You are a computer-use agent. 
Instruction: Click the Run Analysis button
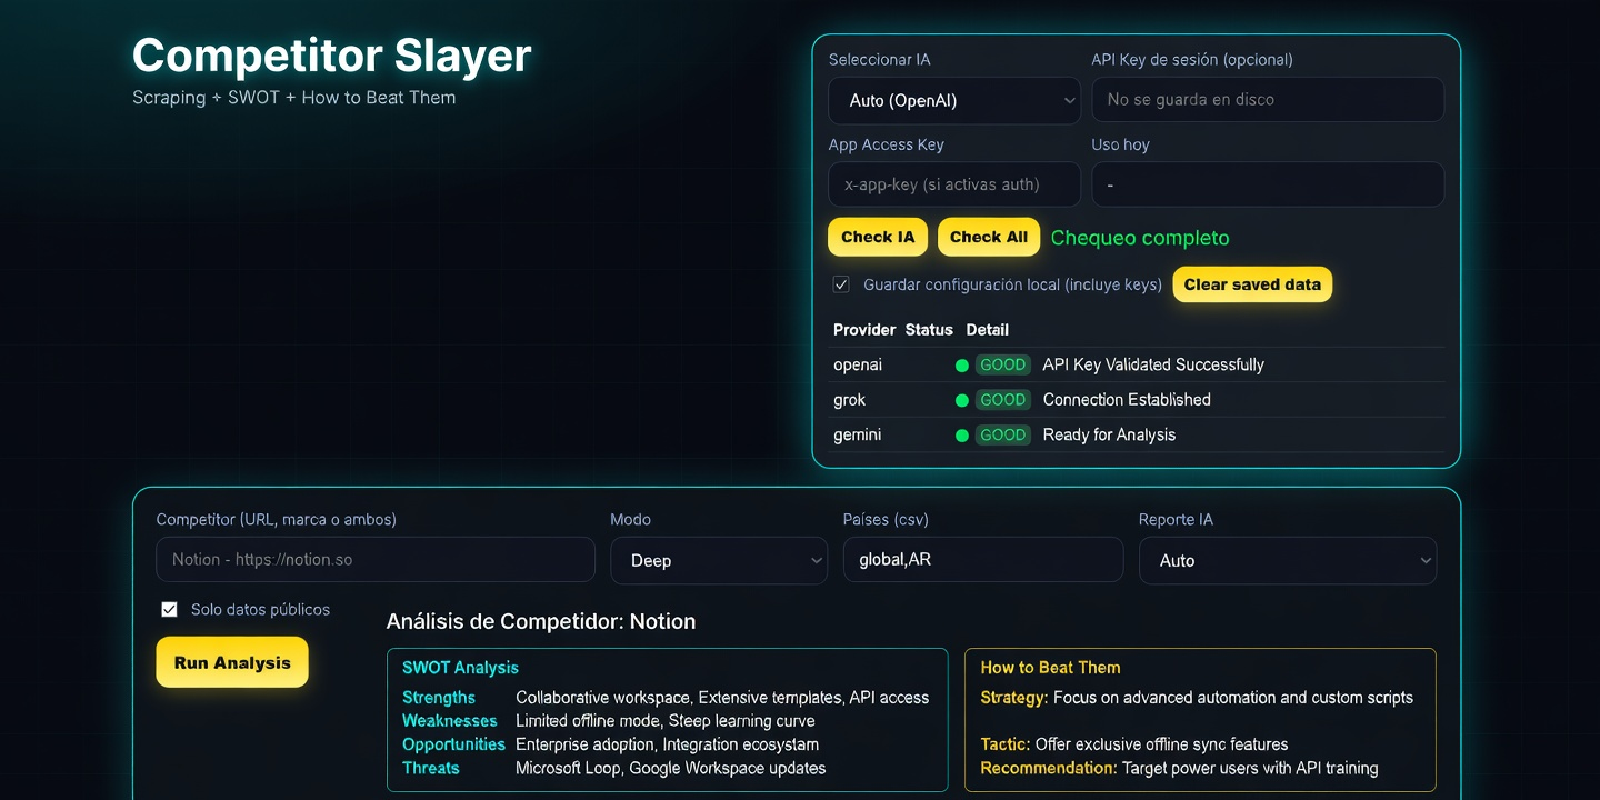click(x=232, y=663)
